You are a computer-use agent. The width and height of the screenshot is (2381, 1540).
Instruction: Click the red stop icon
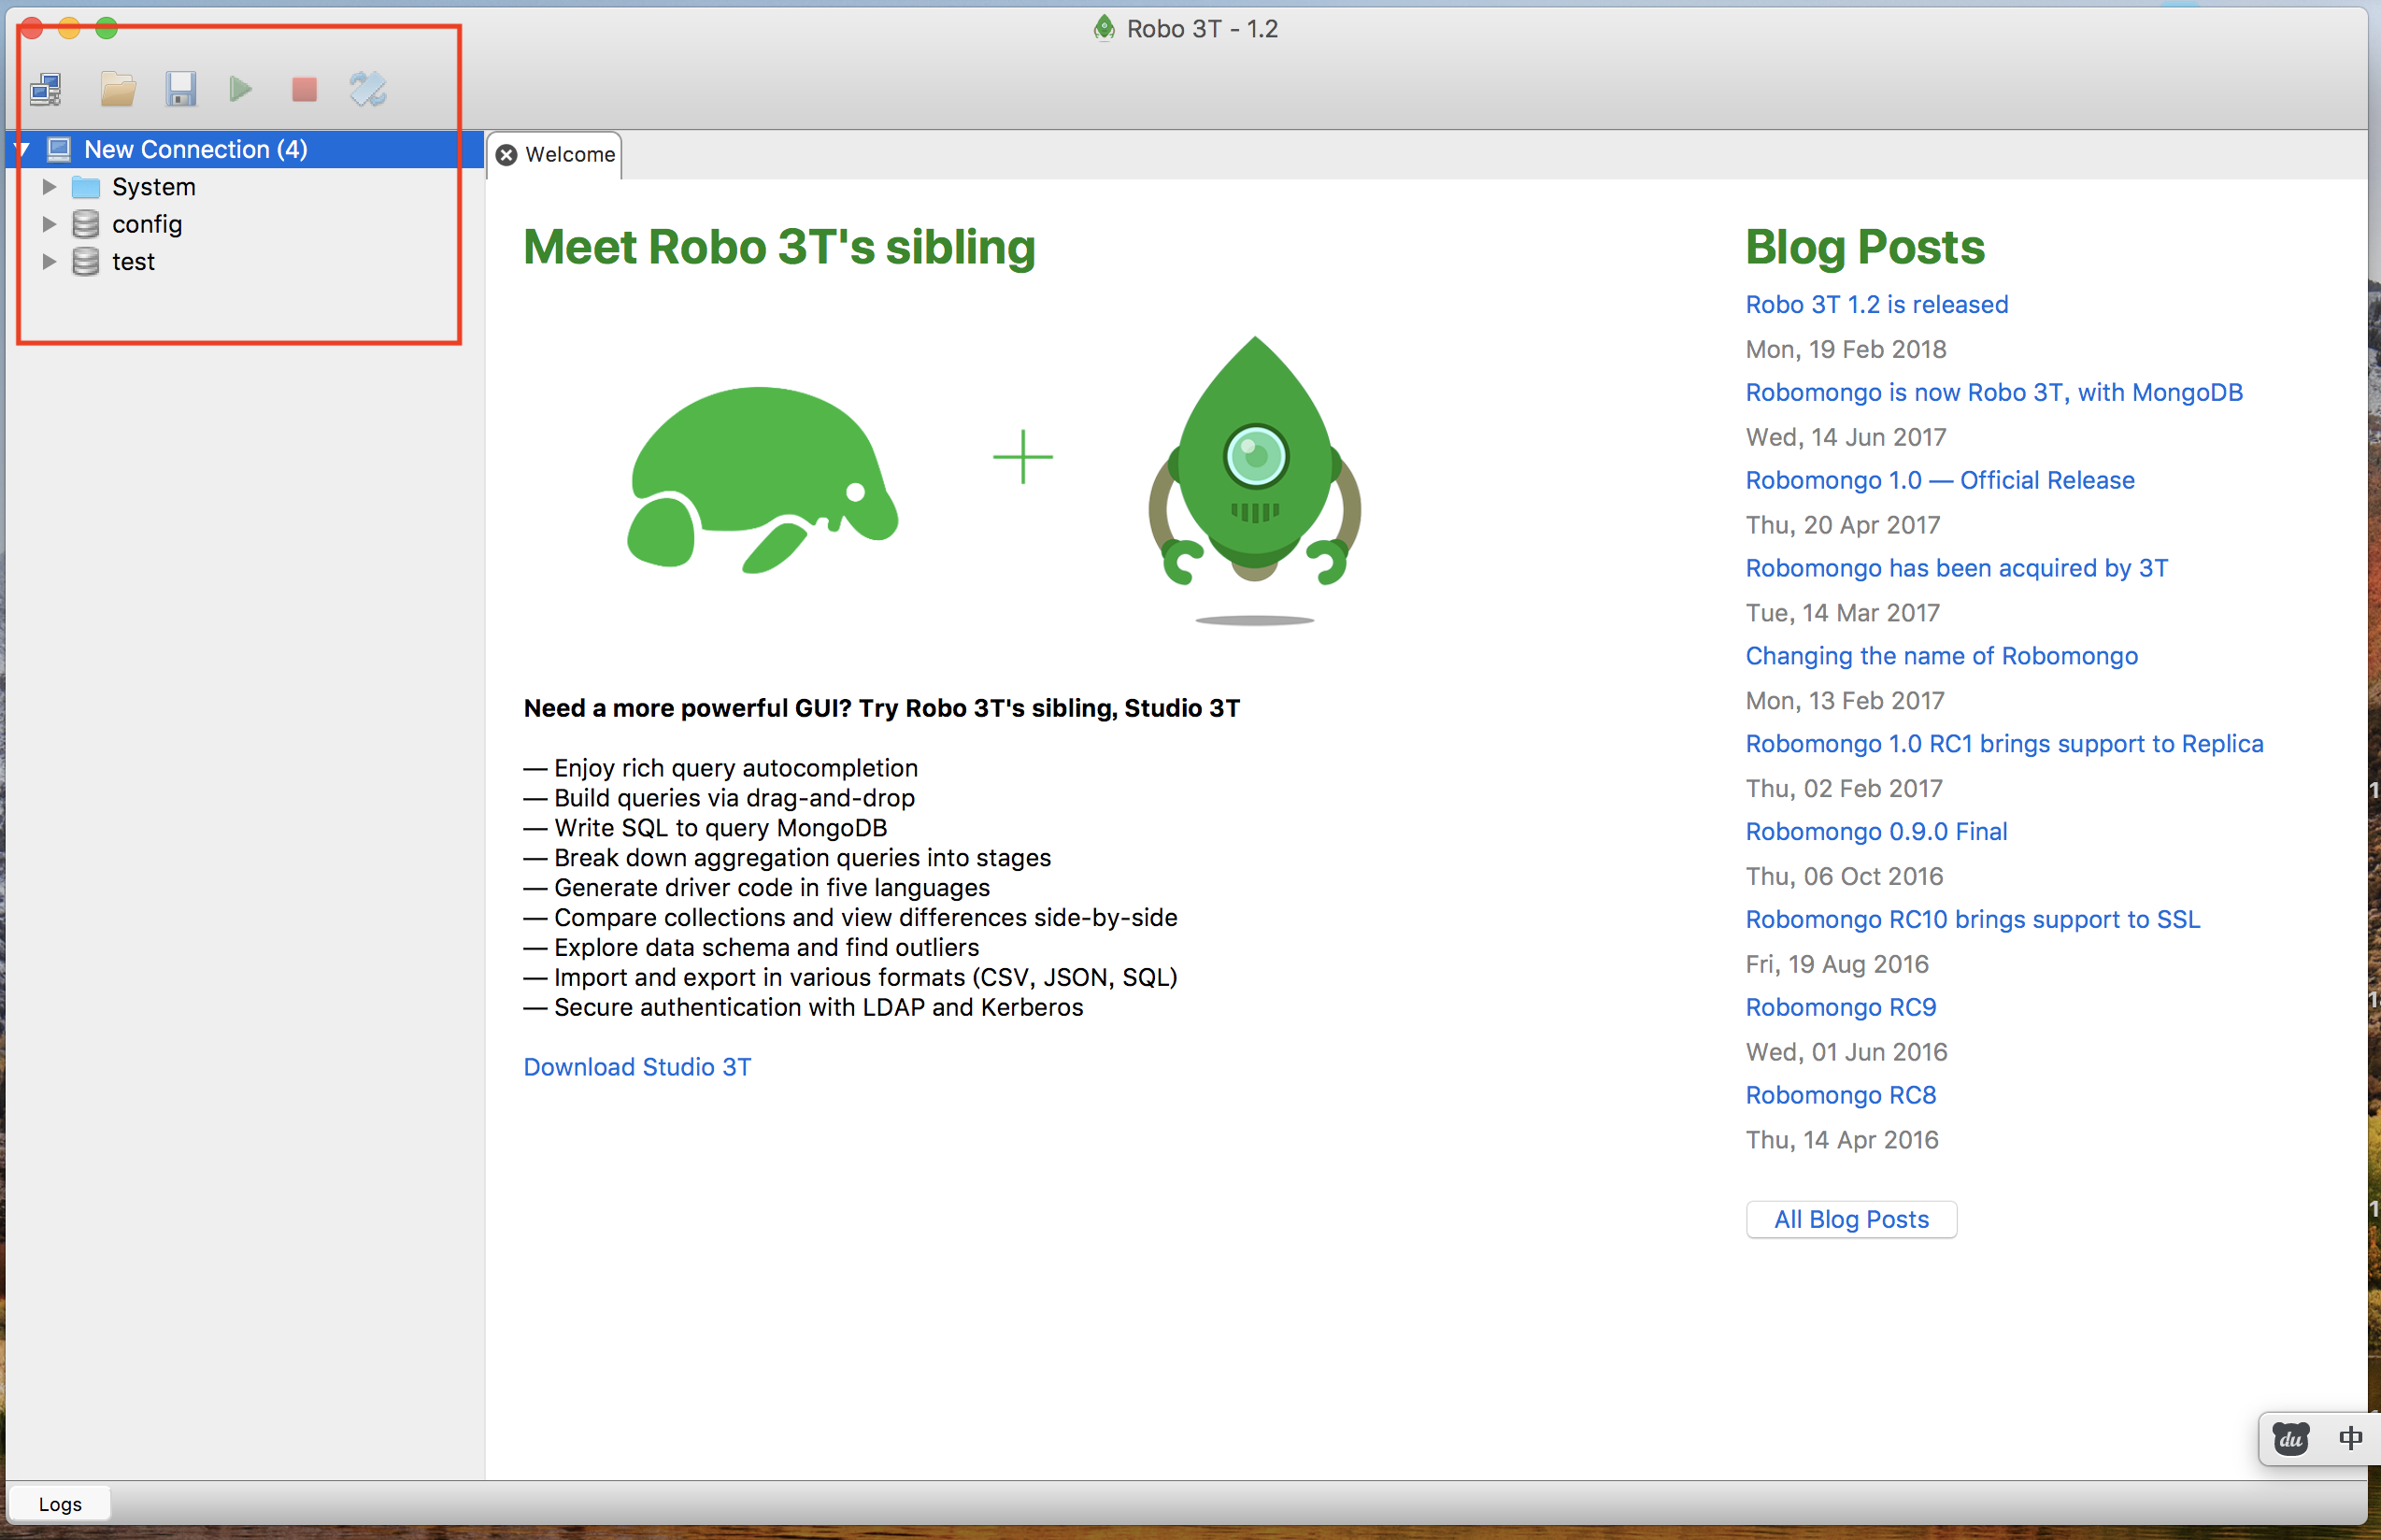pos(304,89)
